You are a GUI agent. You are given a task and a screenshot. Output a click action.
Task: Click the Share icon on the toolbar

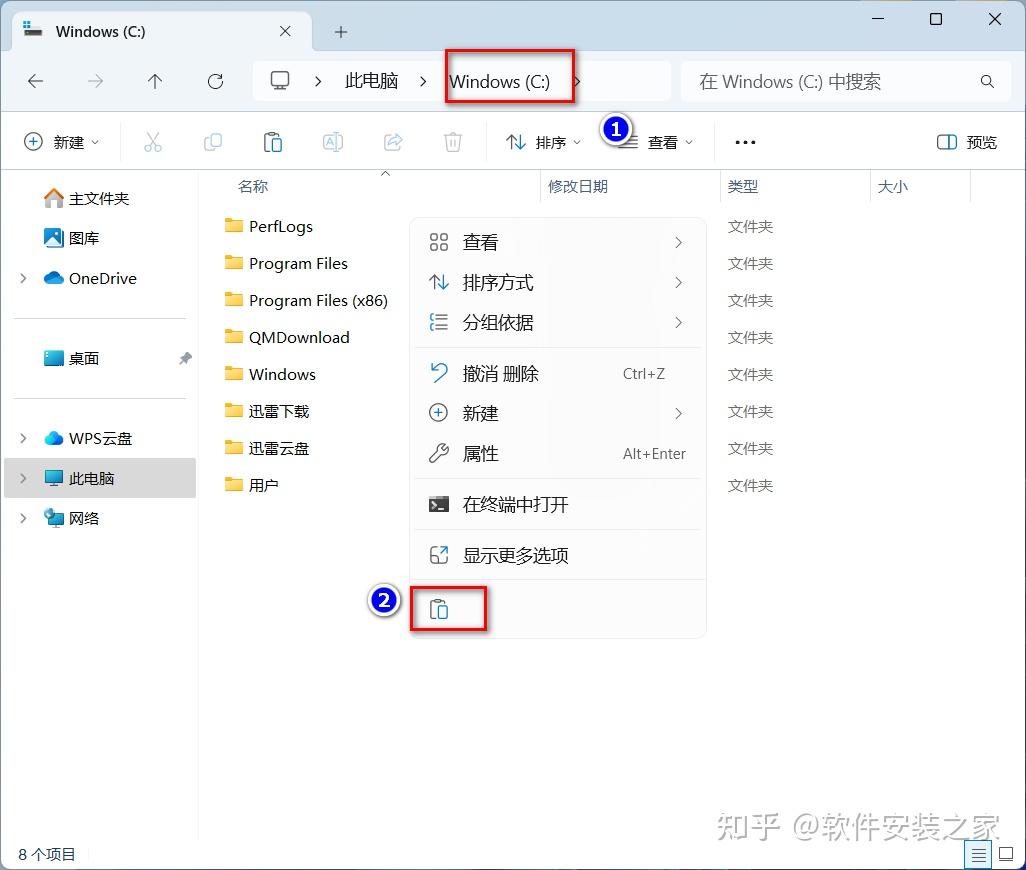coord(393,142)
